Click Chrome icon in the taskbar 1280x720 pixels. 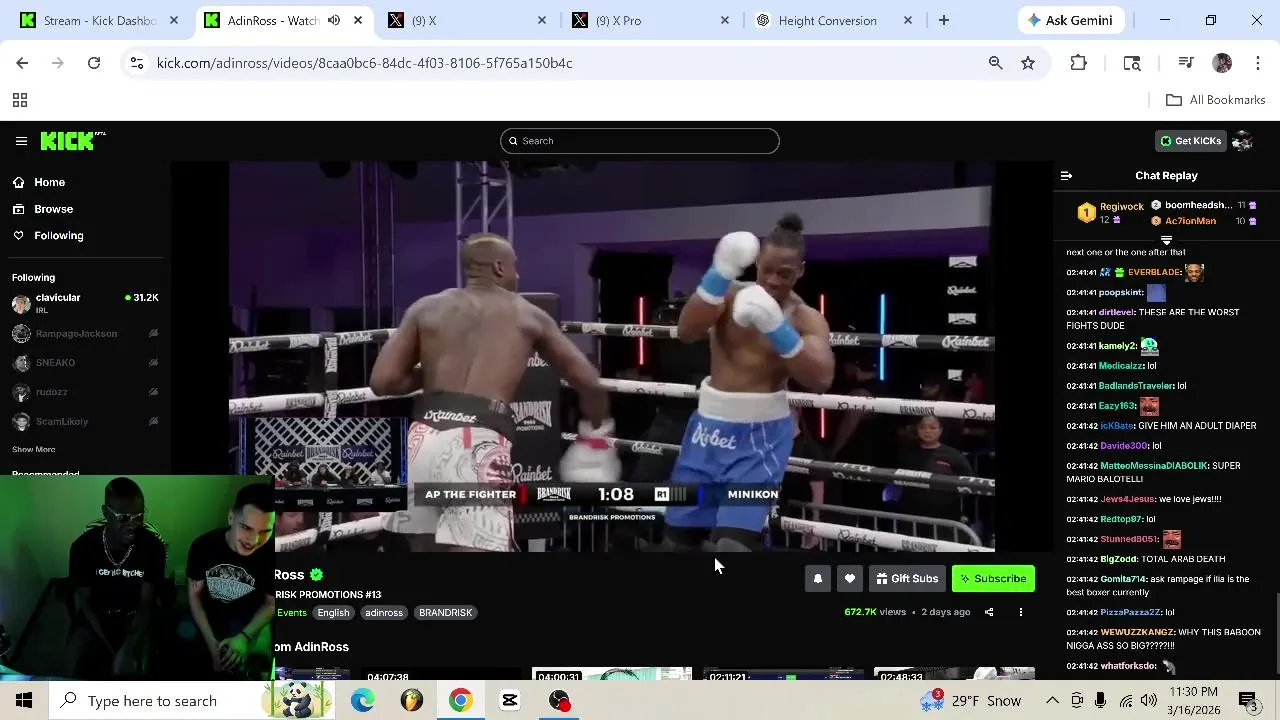[460, 700]
